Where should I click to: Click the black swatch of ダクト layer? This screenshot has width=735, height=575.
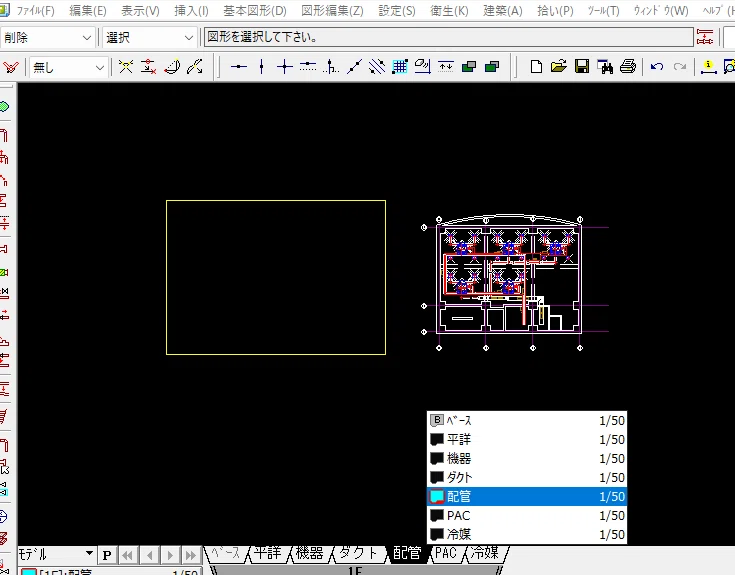tap(437, 478)
